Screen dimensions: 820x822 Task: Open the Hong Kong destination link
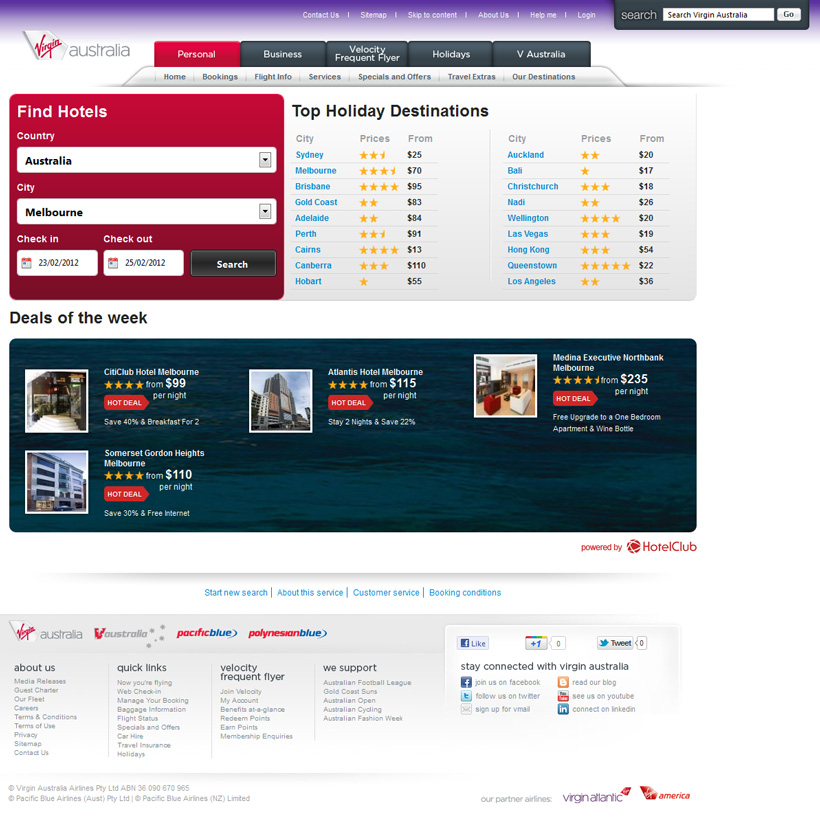(528, 250)
